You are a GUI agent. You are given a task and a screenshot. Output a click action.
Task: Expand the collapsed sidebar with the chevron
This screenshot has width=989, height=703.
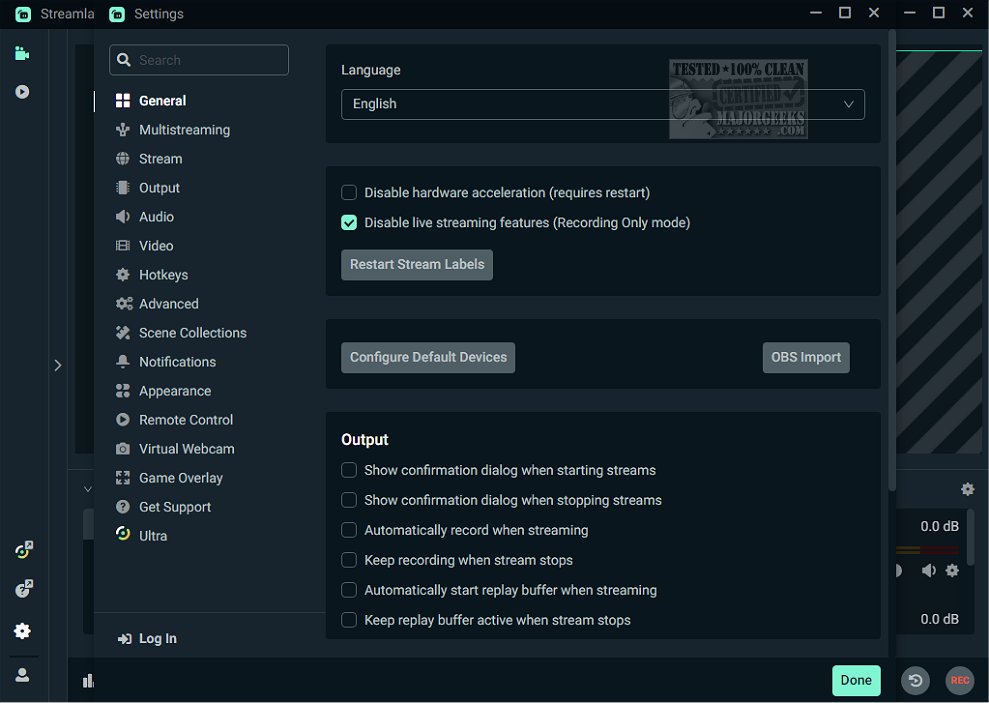(58, 365)
